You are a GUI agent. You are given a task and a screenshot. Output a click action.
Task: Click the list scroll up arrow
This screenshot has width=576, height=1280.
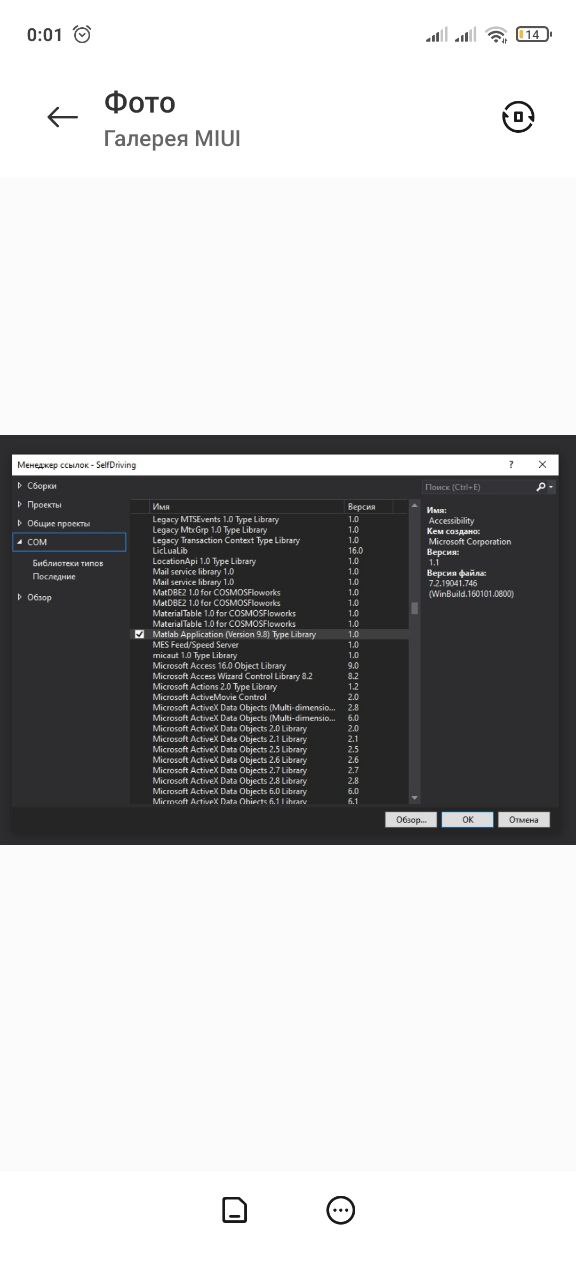click(415, 507)
